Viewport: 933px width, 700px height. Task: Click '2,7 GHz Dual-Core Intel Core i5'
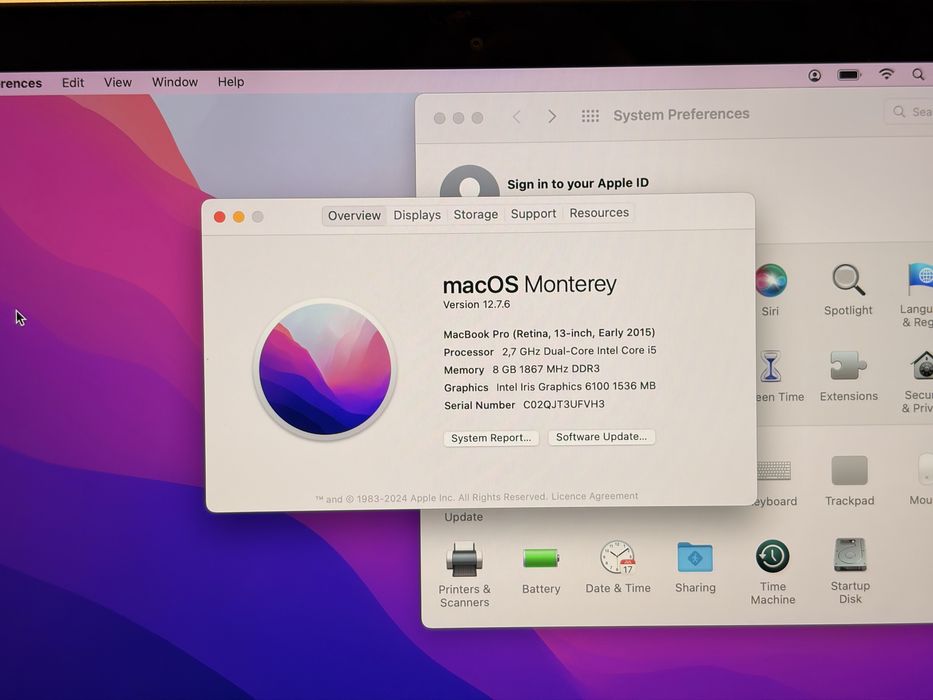579,351
